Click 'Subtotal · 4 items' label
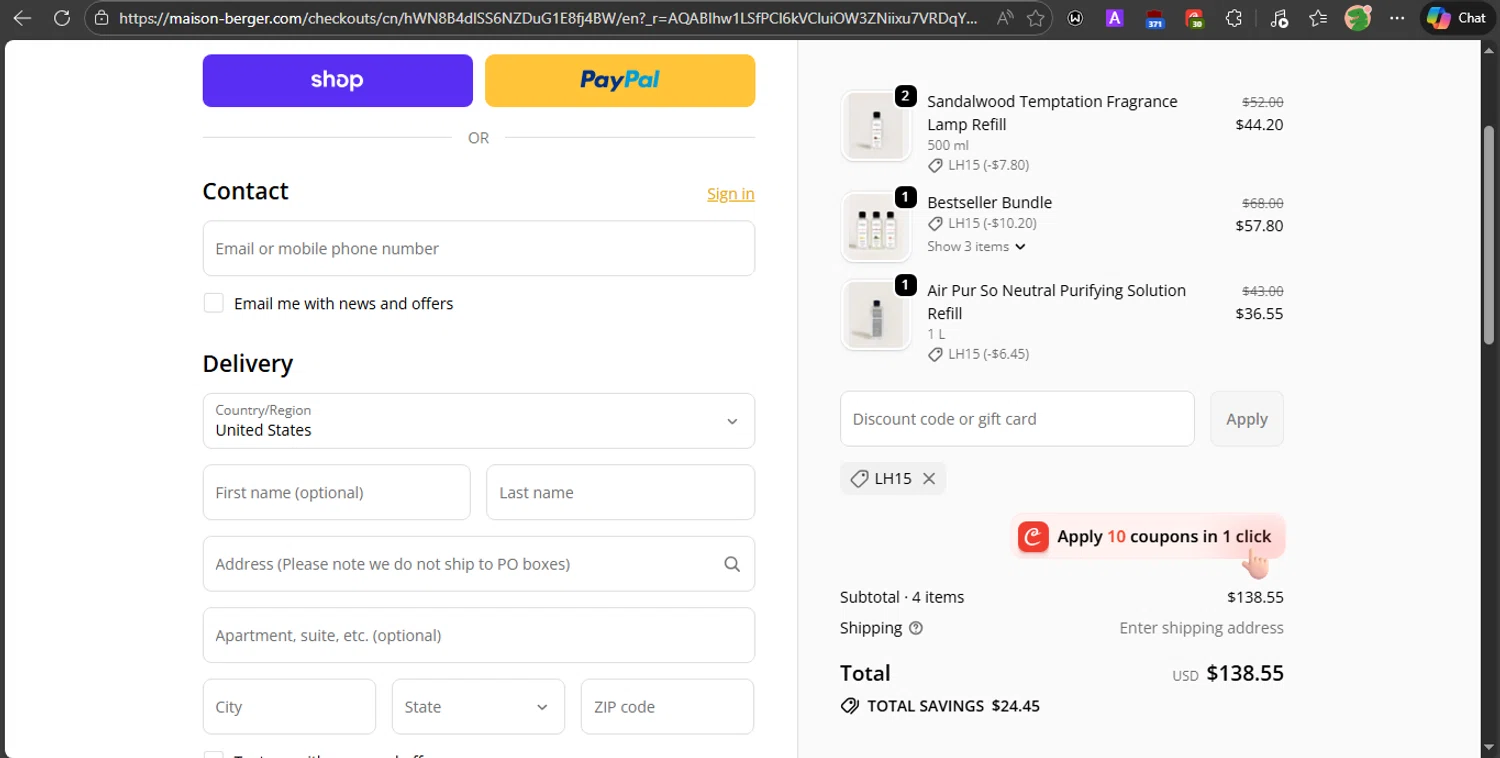 (x=902, y=597)
